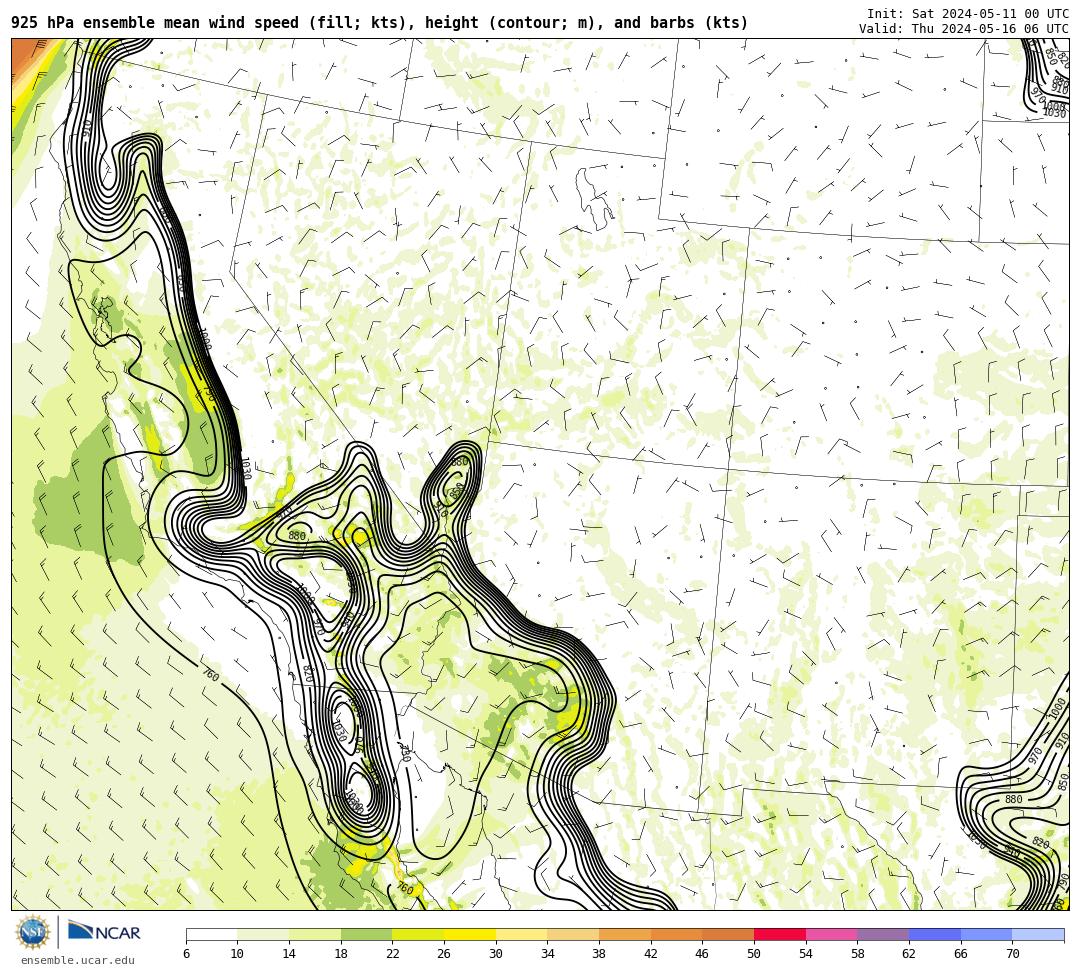Select the Init: Sat 2024-05-11 00 UTC text
Screen dimensions: 1080x973
pos(968,14)
